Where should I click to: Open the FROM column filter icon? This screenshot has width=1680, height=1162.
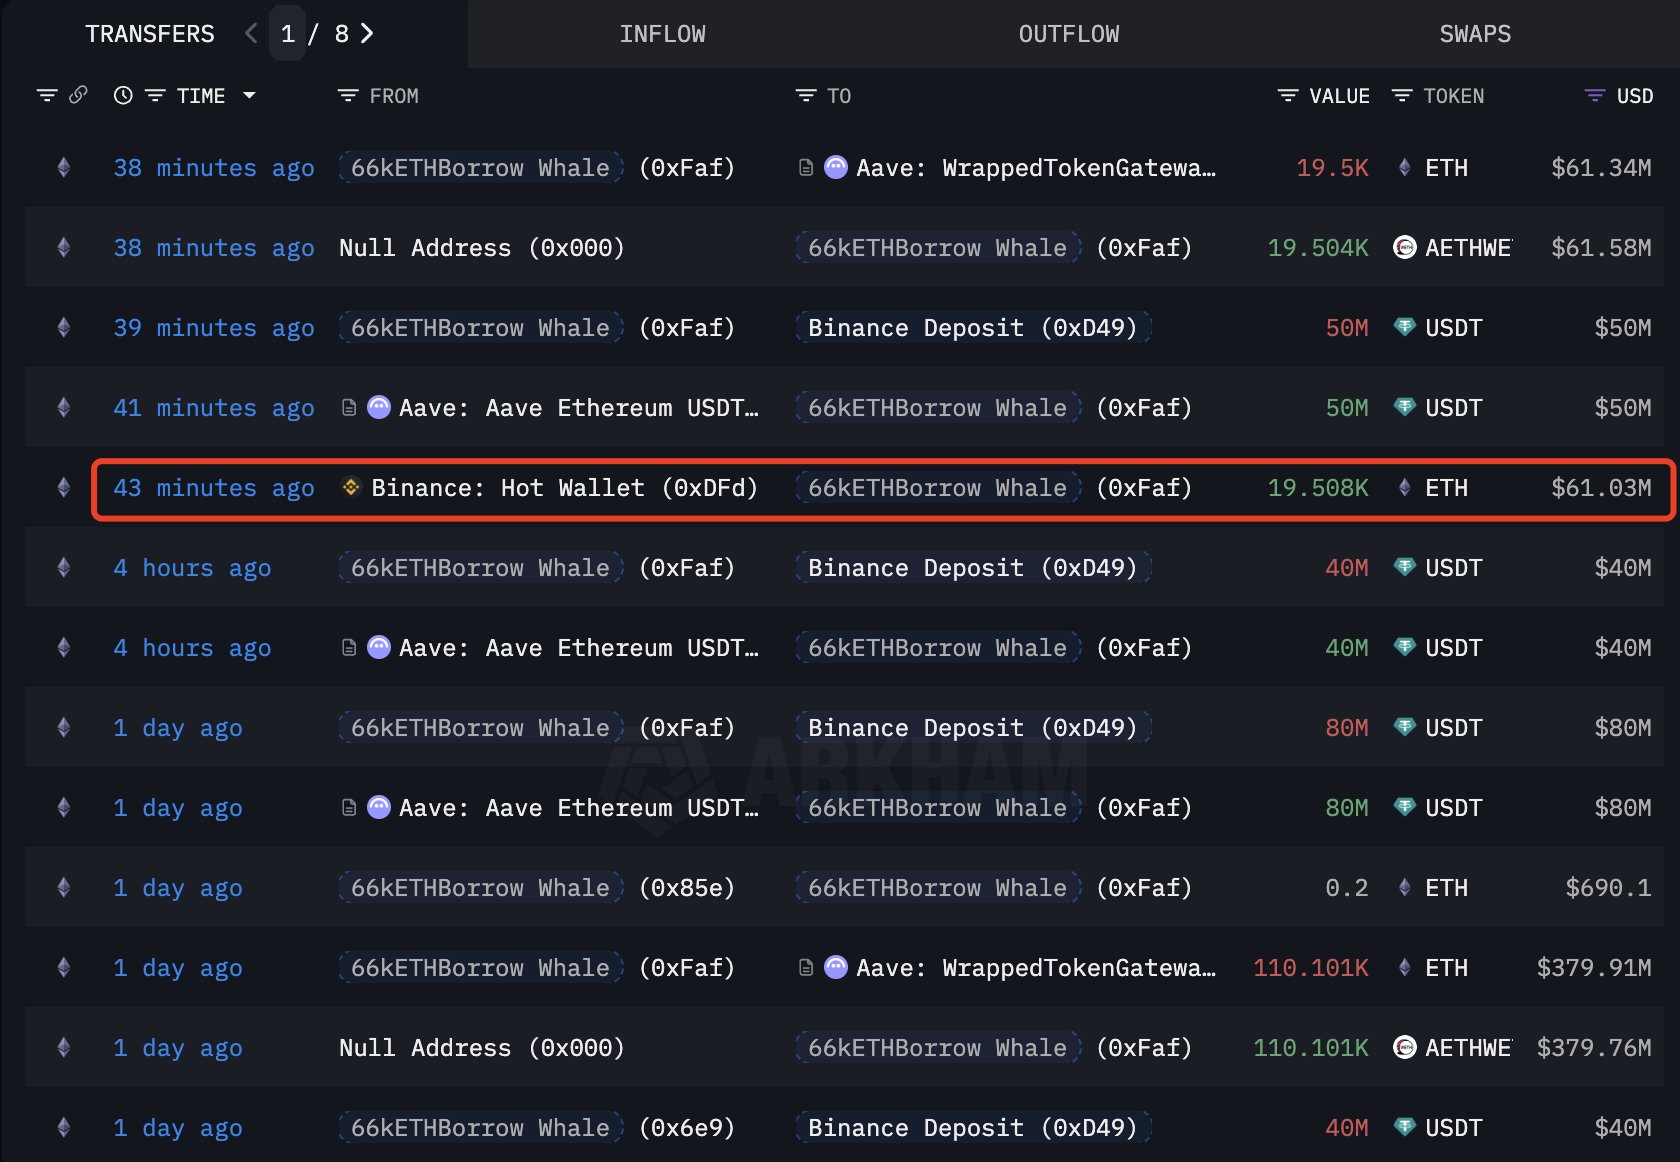click(x=348, y=95)
